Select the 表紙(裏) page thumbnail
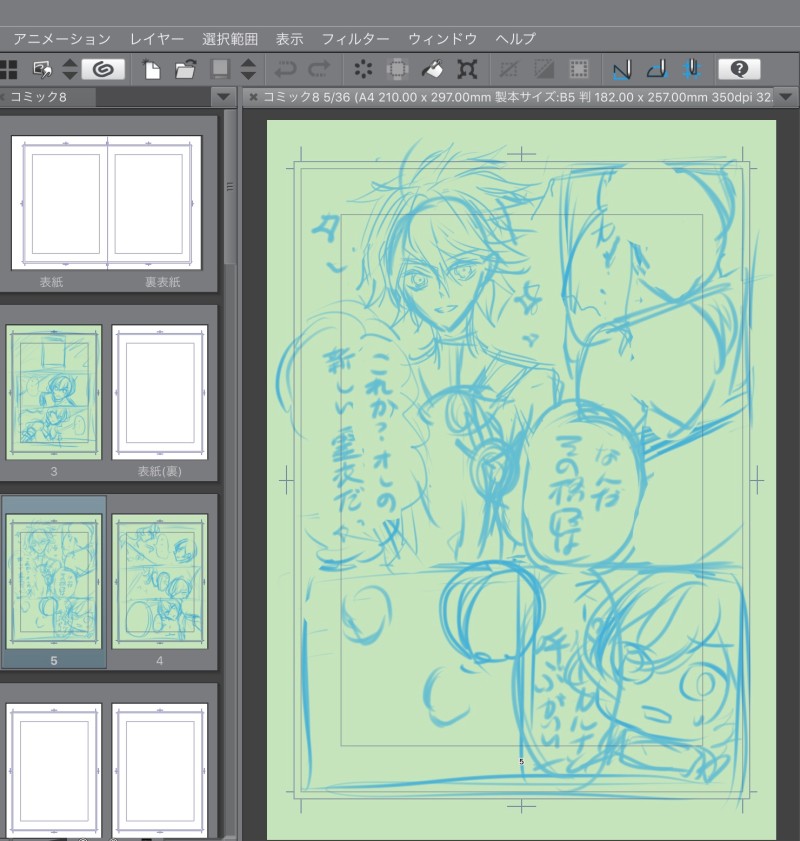The width and height of the screenshot is (800, 841). pyautogui.click(x=159, y=392)
